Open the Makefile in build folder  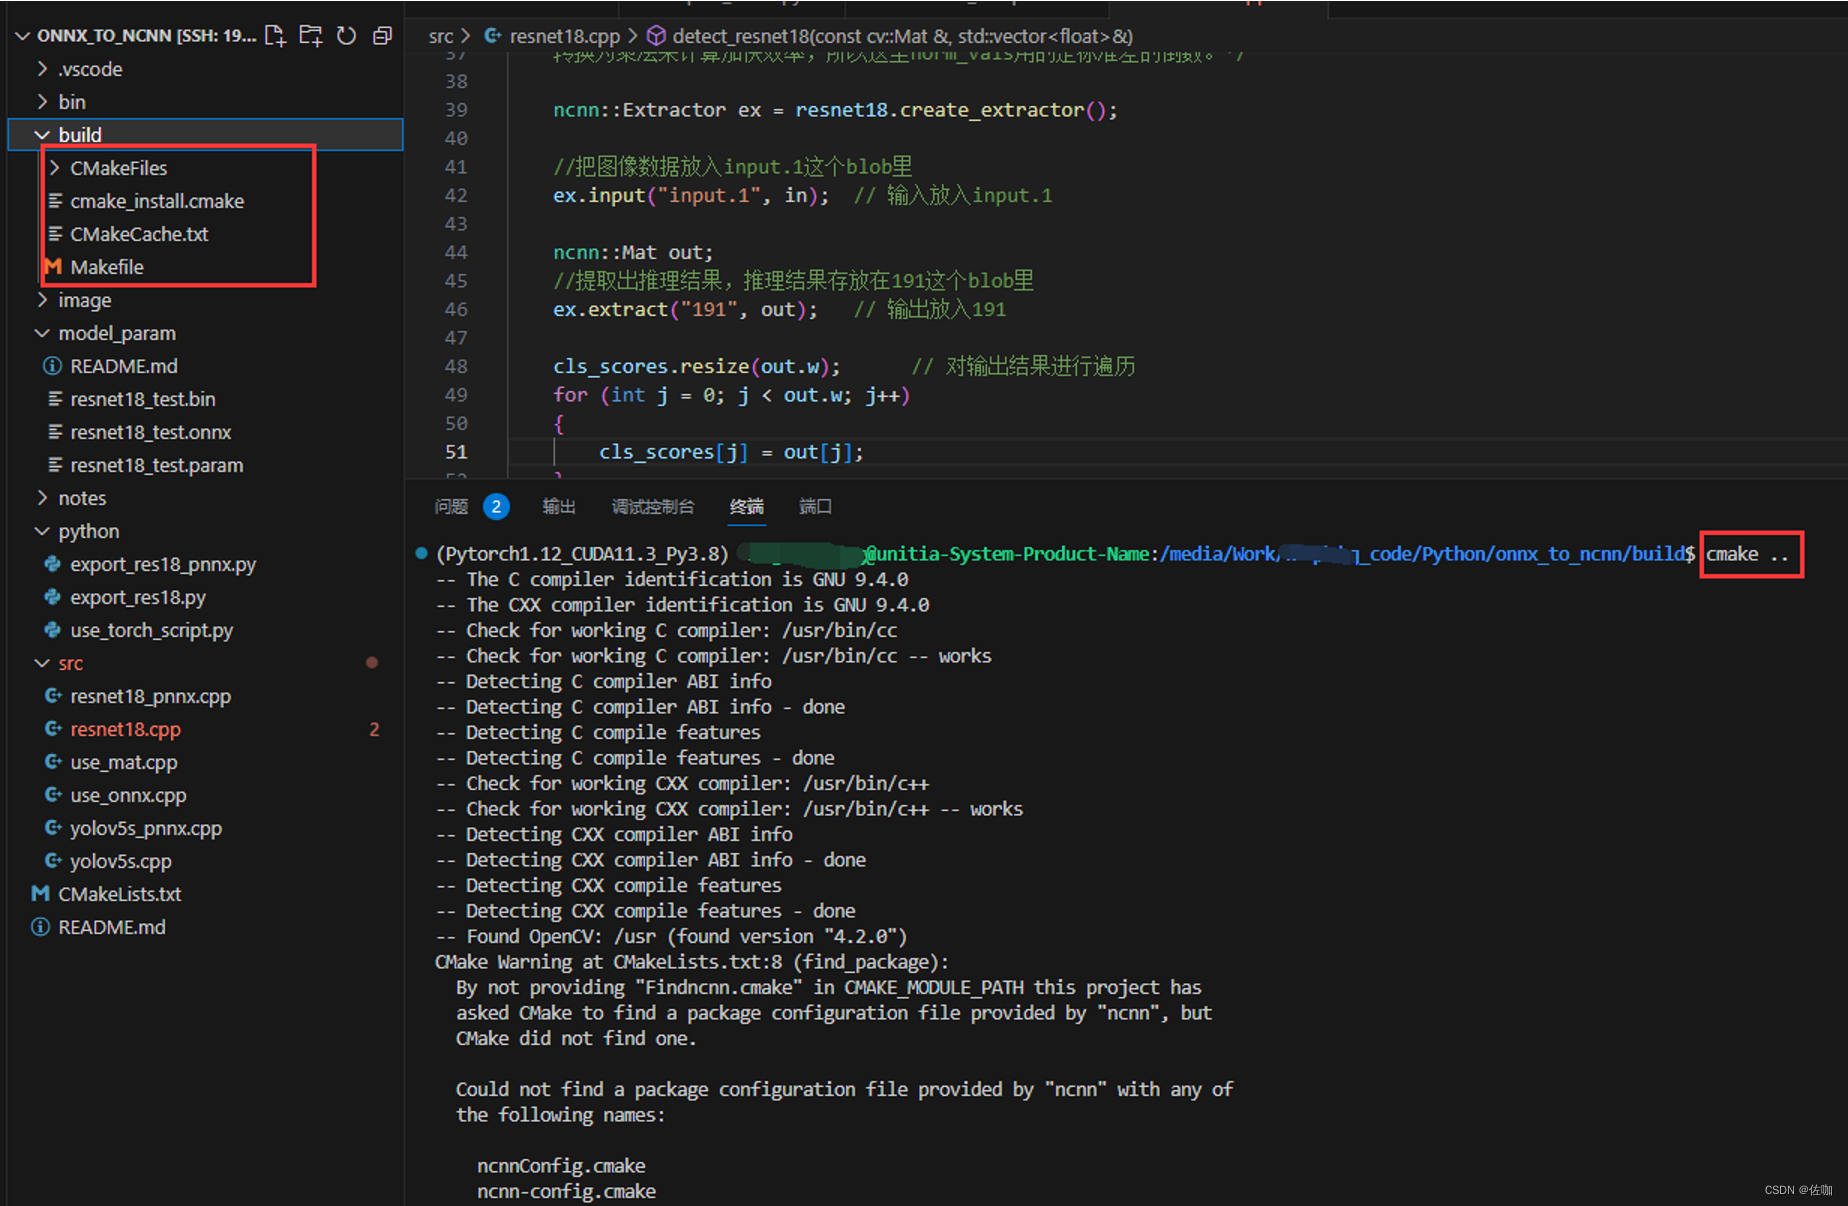(107, 267)
